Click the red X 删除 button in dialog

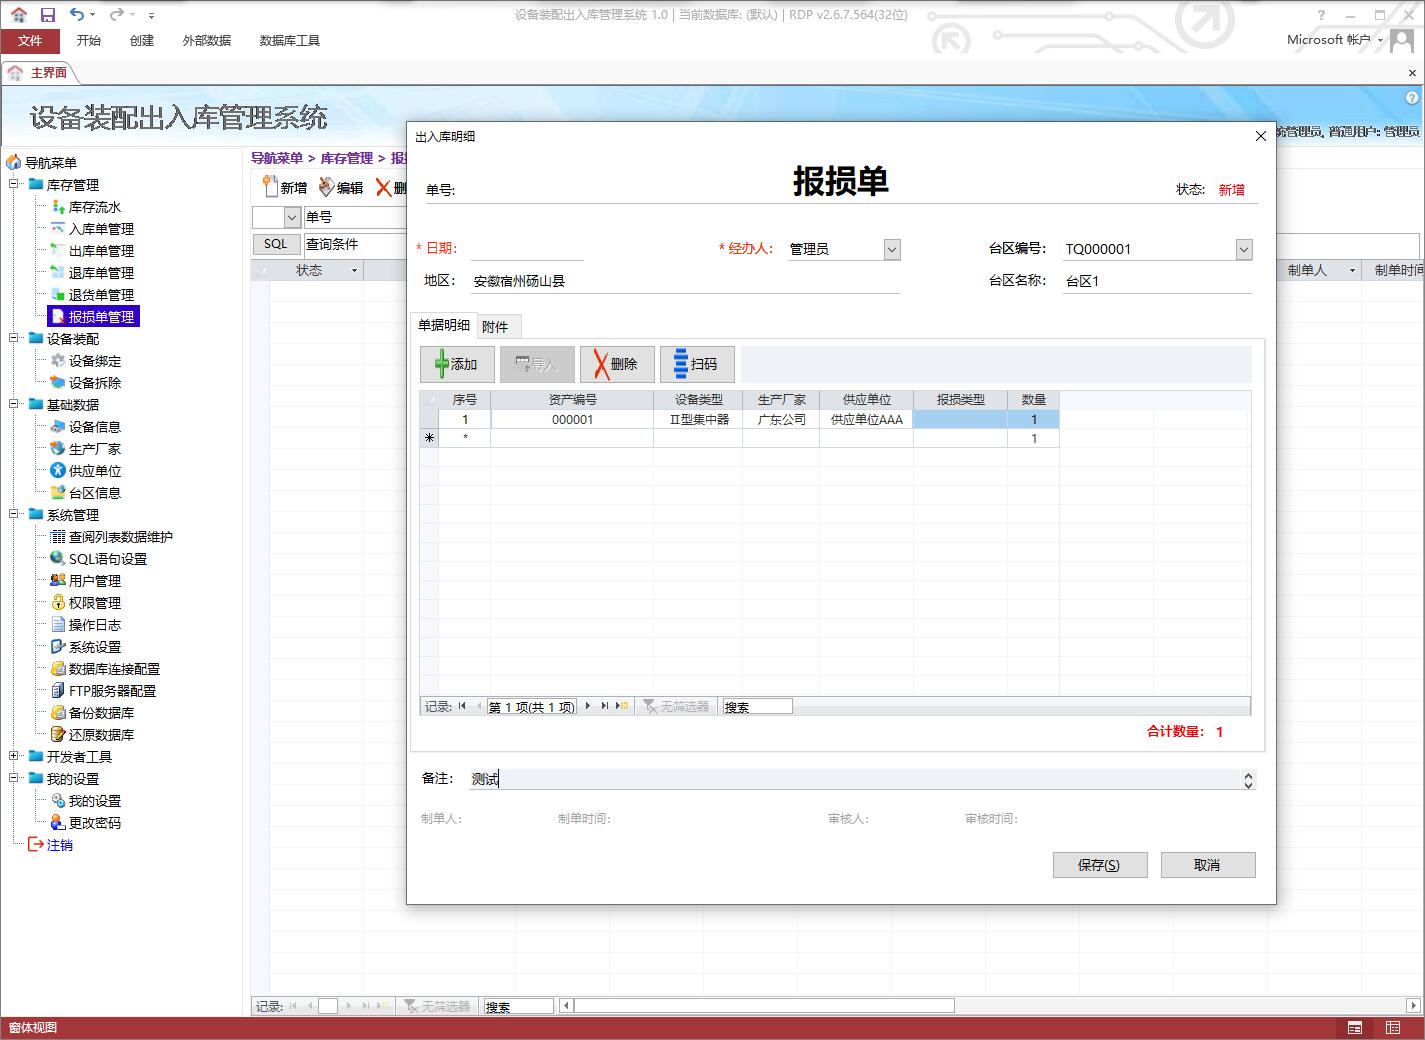click(x=616, y=364)
